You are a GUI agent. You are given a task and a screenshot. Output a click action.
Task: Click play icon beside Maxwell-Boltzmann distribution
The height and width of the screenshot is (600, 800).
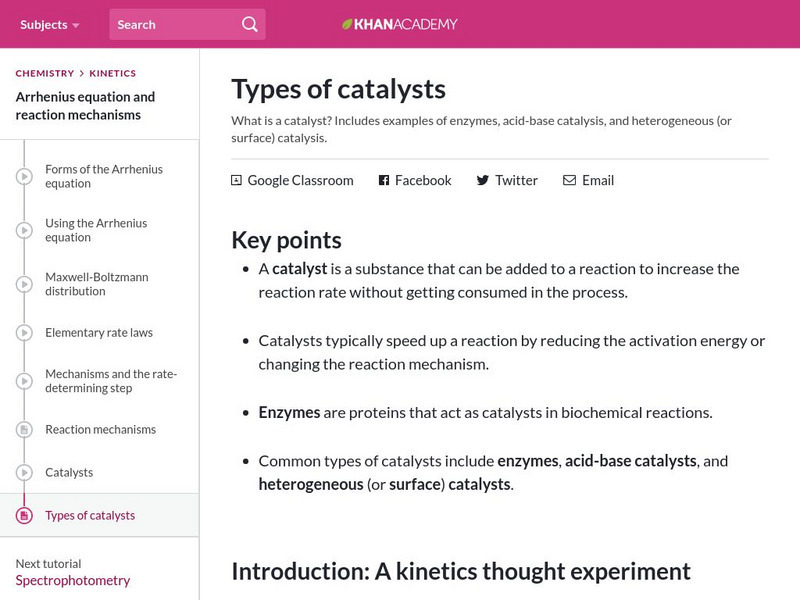point(24,285)
